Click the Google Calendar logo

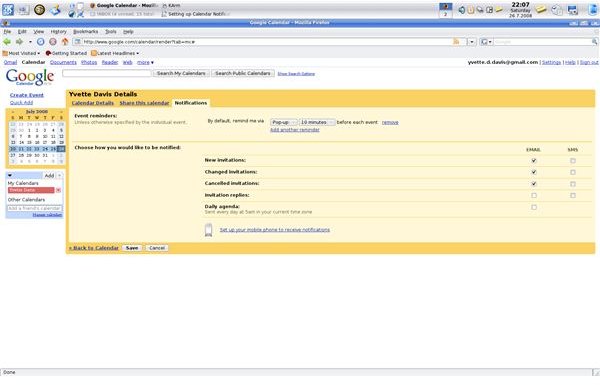tap(30, 77)
